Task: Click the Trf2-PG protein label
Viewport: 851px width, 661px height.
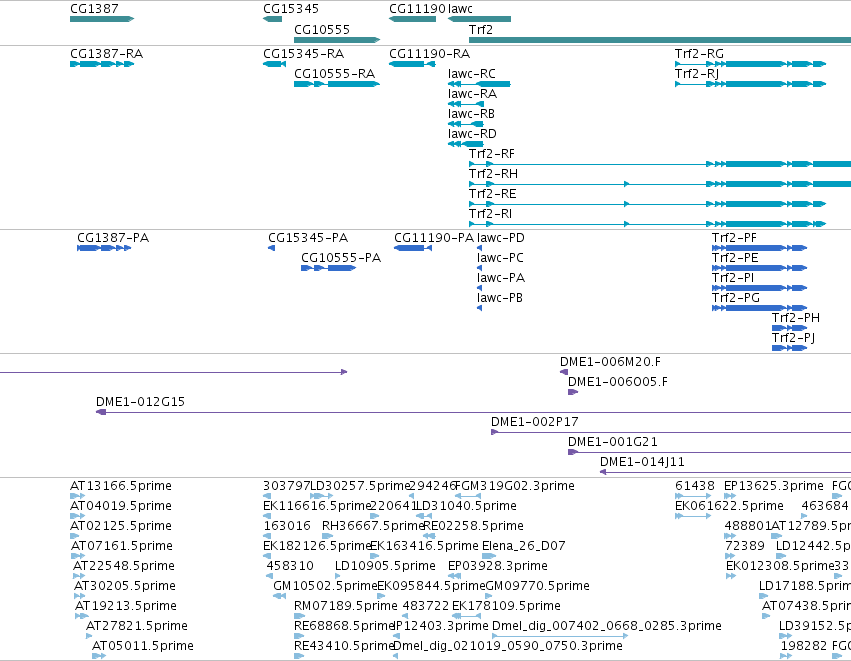Action: (736, 298)
